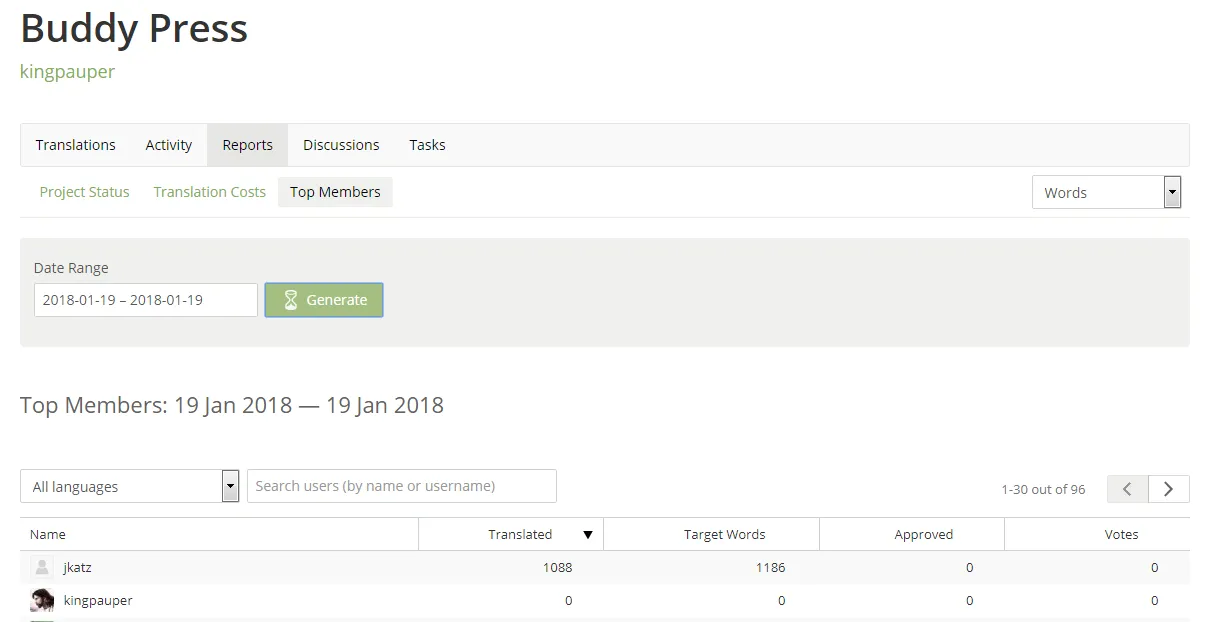
Task: Open the Activity tab
Action: coord(168,145)
